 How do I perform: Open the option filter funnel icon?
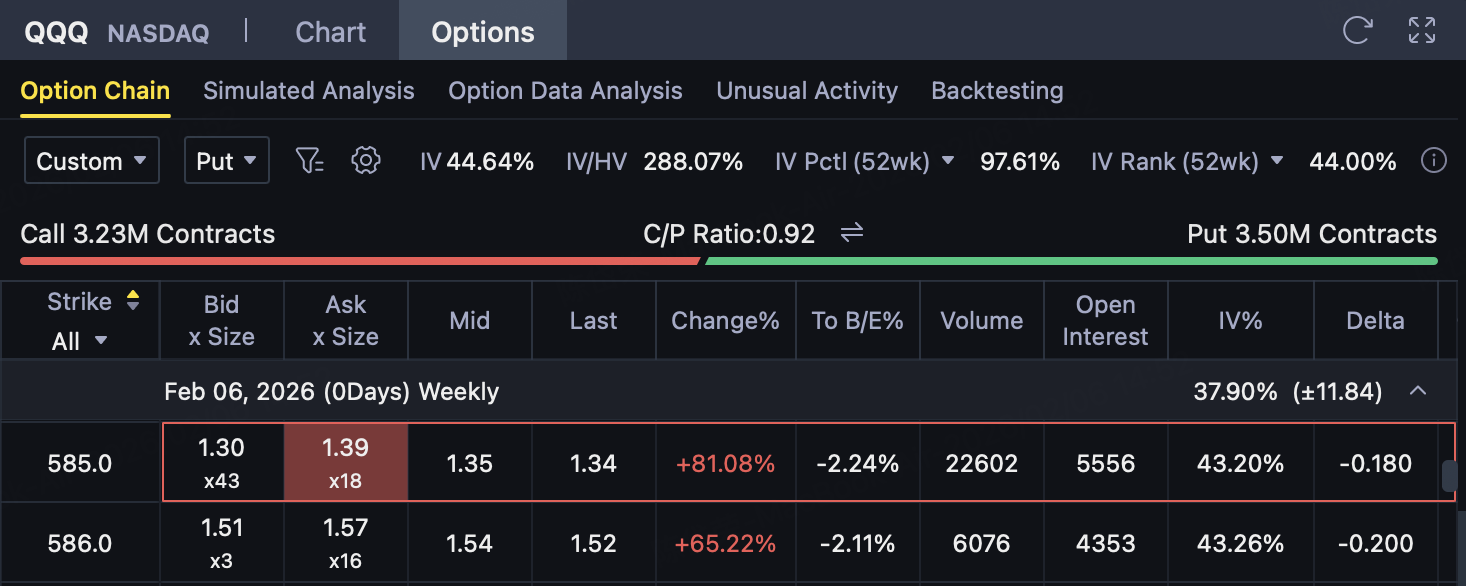(310, 161)
